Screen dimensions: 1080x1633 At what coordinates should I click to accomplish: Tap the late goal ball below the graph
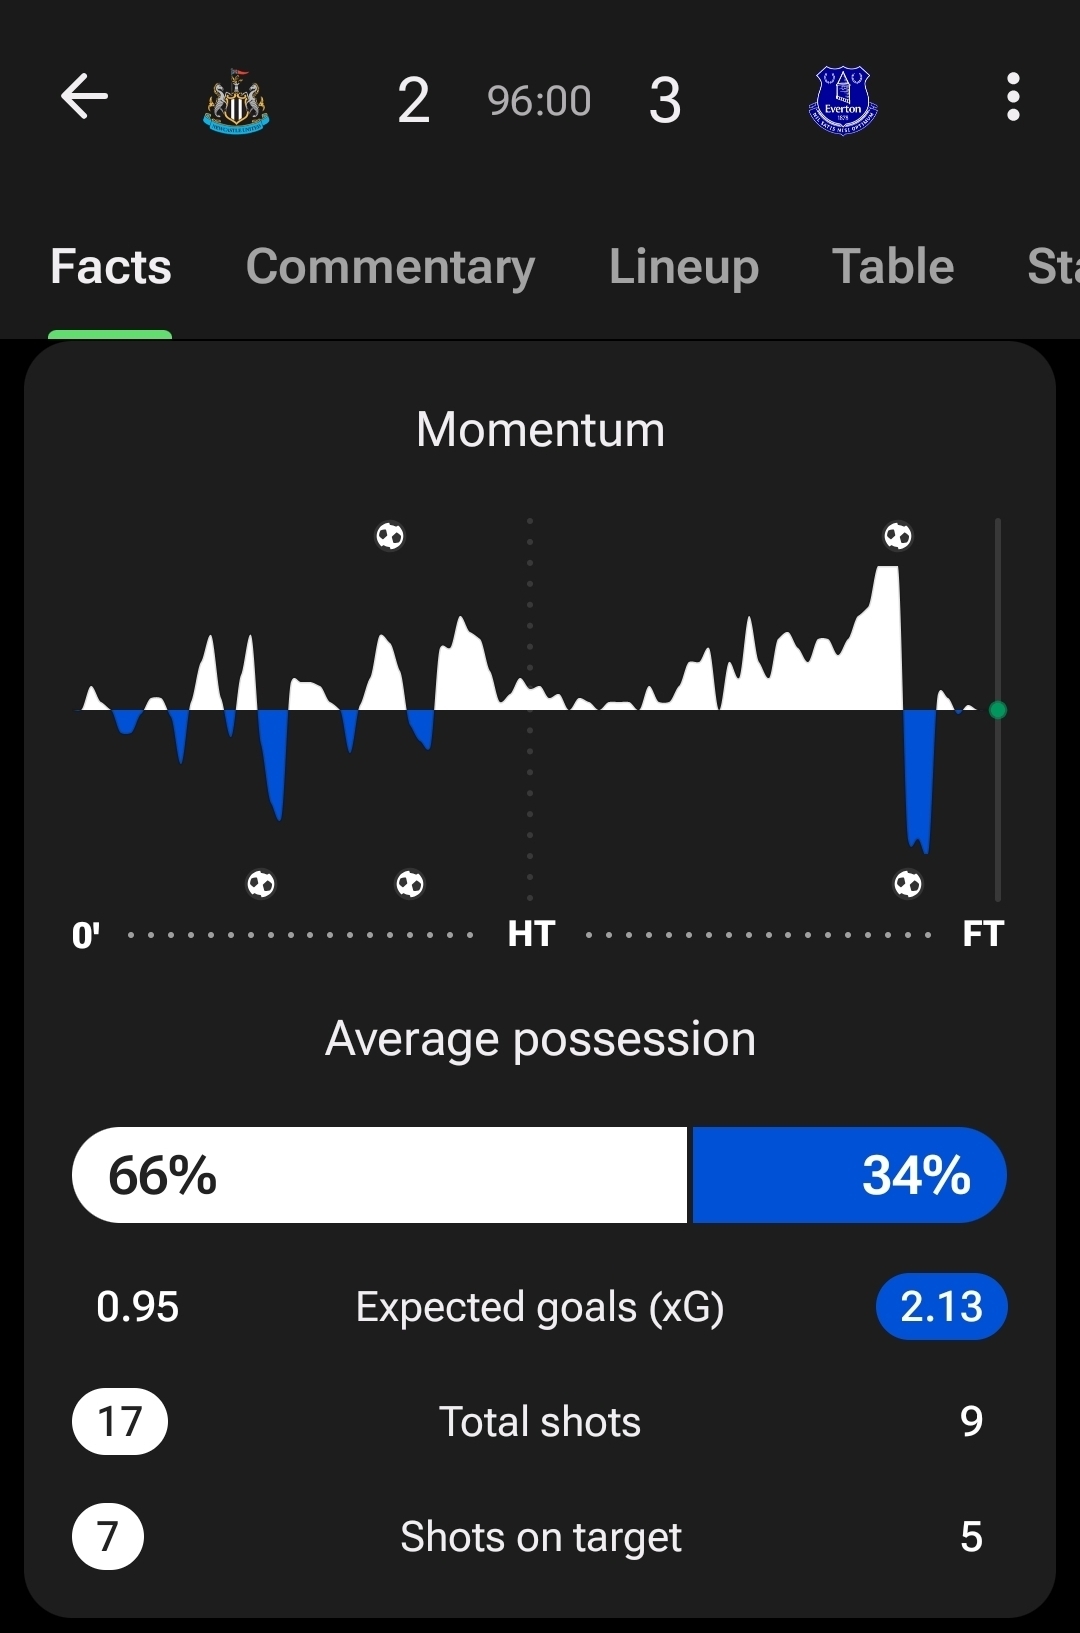[x=908, y=884]
